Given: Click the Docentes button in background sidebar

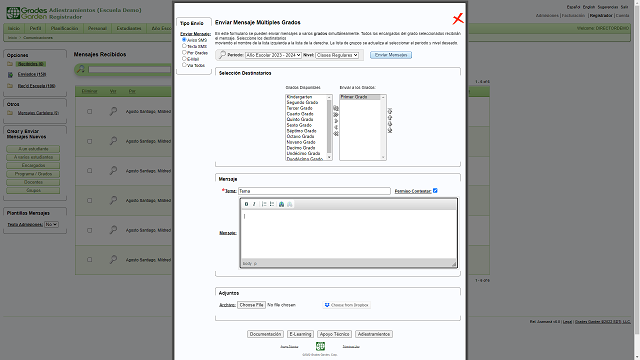Looking at the screenshot, I should pos(33,182).
